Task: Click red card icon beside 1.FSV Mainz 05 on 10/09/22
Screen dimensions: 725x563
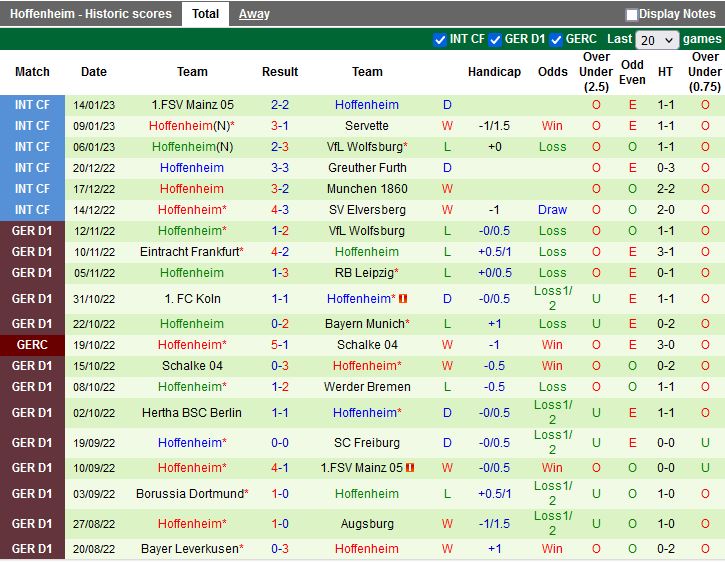Action: point(410,468)
